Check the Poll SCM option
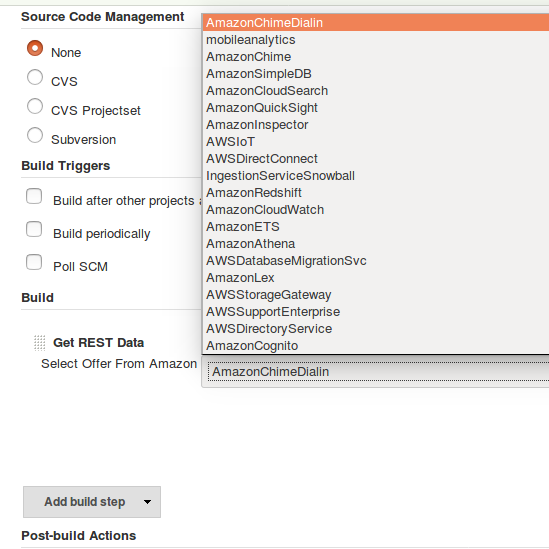549x549 pixels. [x=34, y=262]
